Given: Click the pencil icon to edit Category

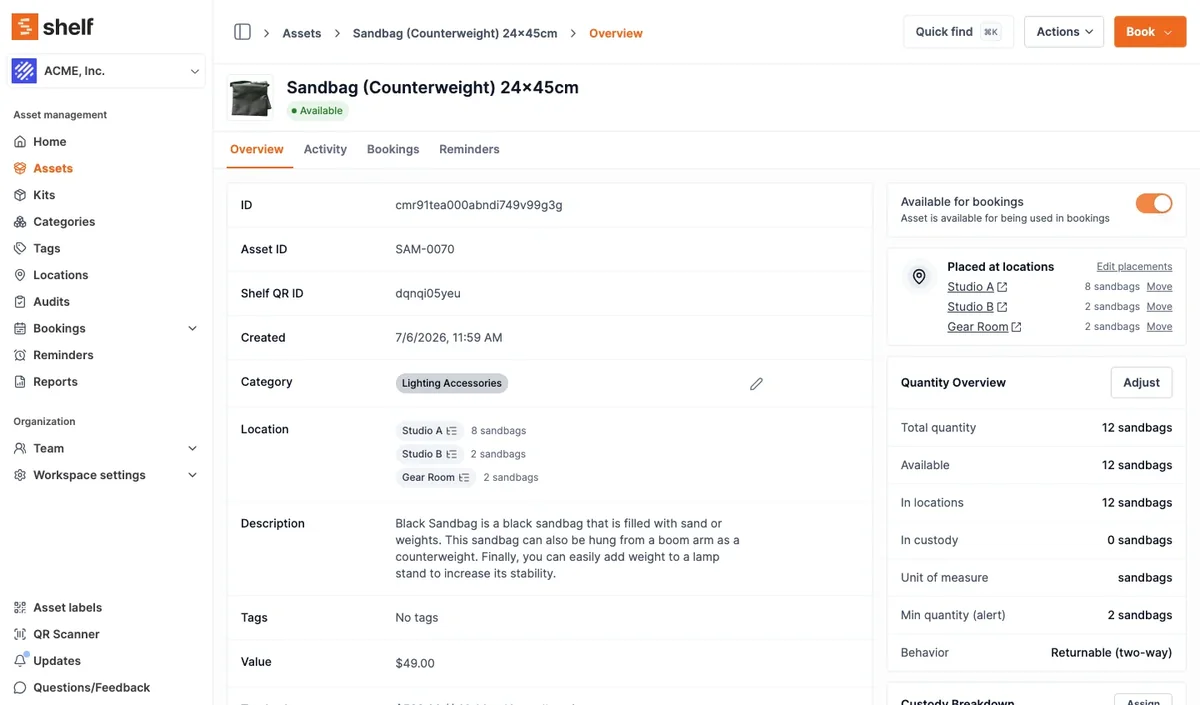Looking at the screenshot, I should tap(756, 383).
